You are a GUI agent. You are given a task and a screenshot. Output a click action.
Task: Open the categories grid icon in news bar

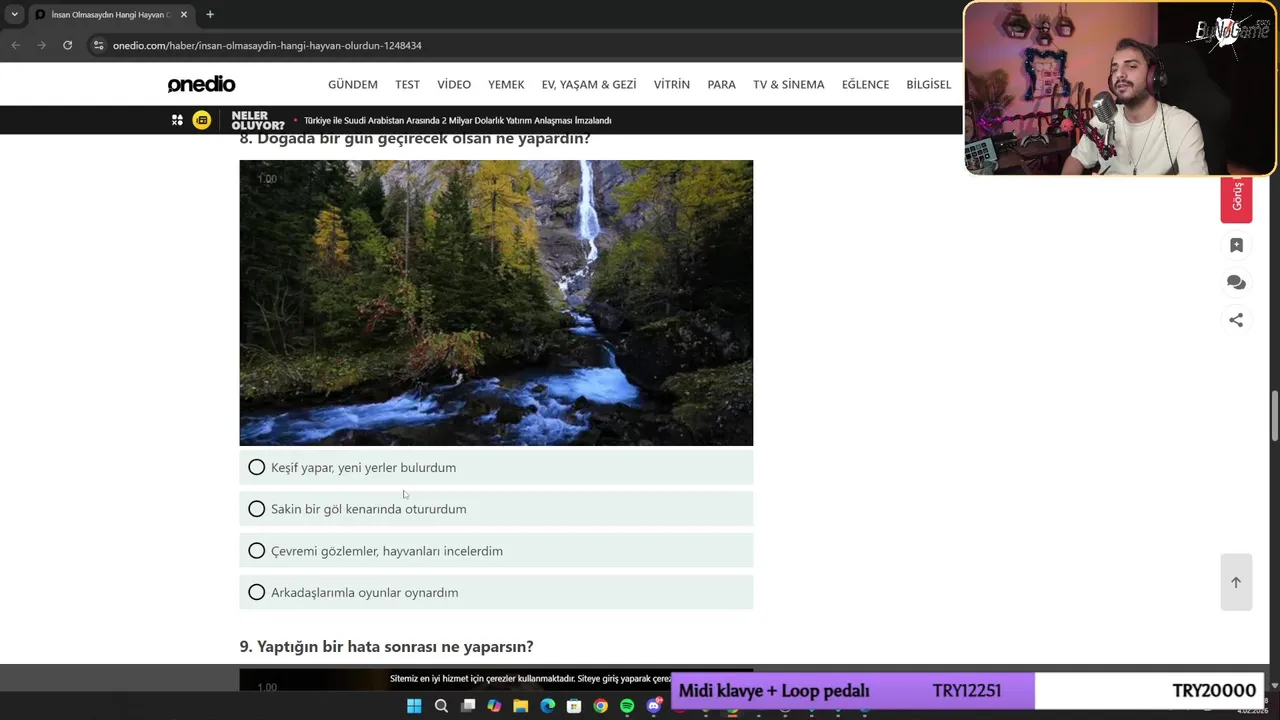click(177, 120)
